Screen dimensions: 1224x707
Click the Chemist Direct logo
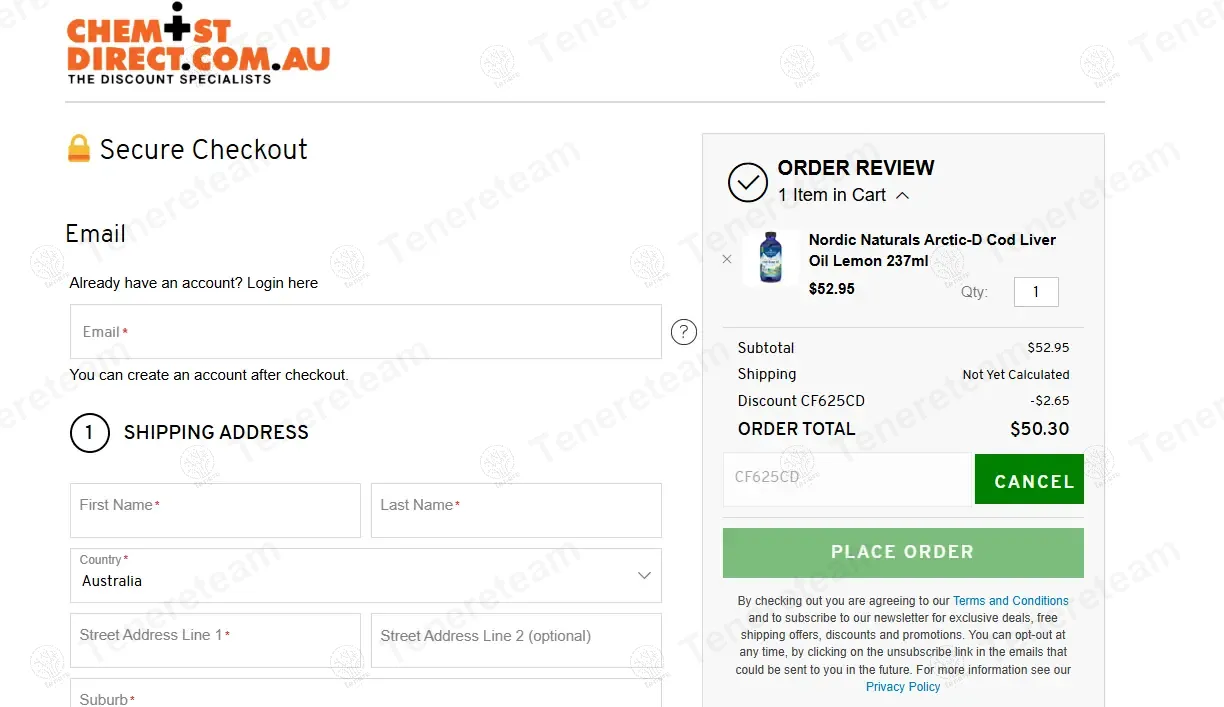pyautogui.click(x=198, y=45)
